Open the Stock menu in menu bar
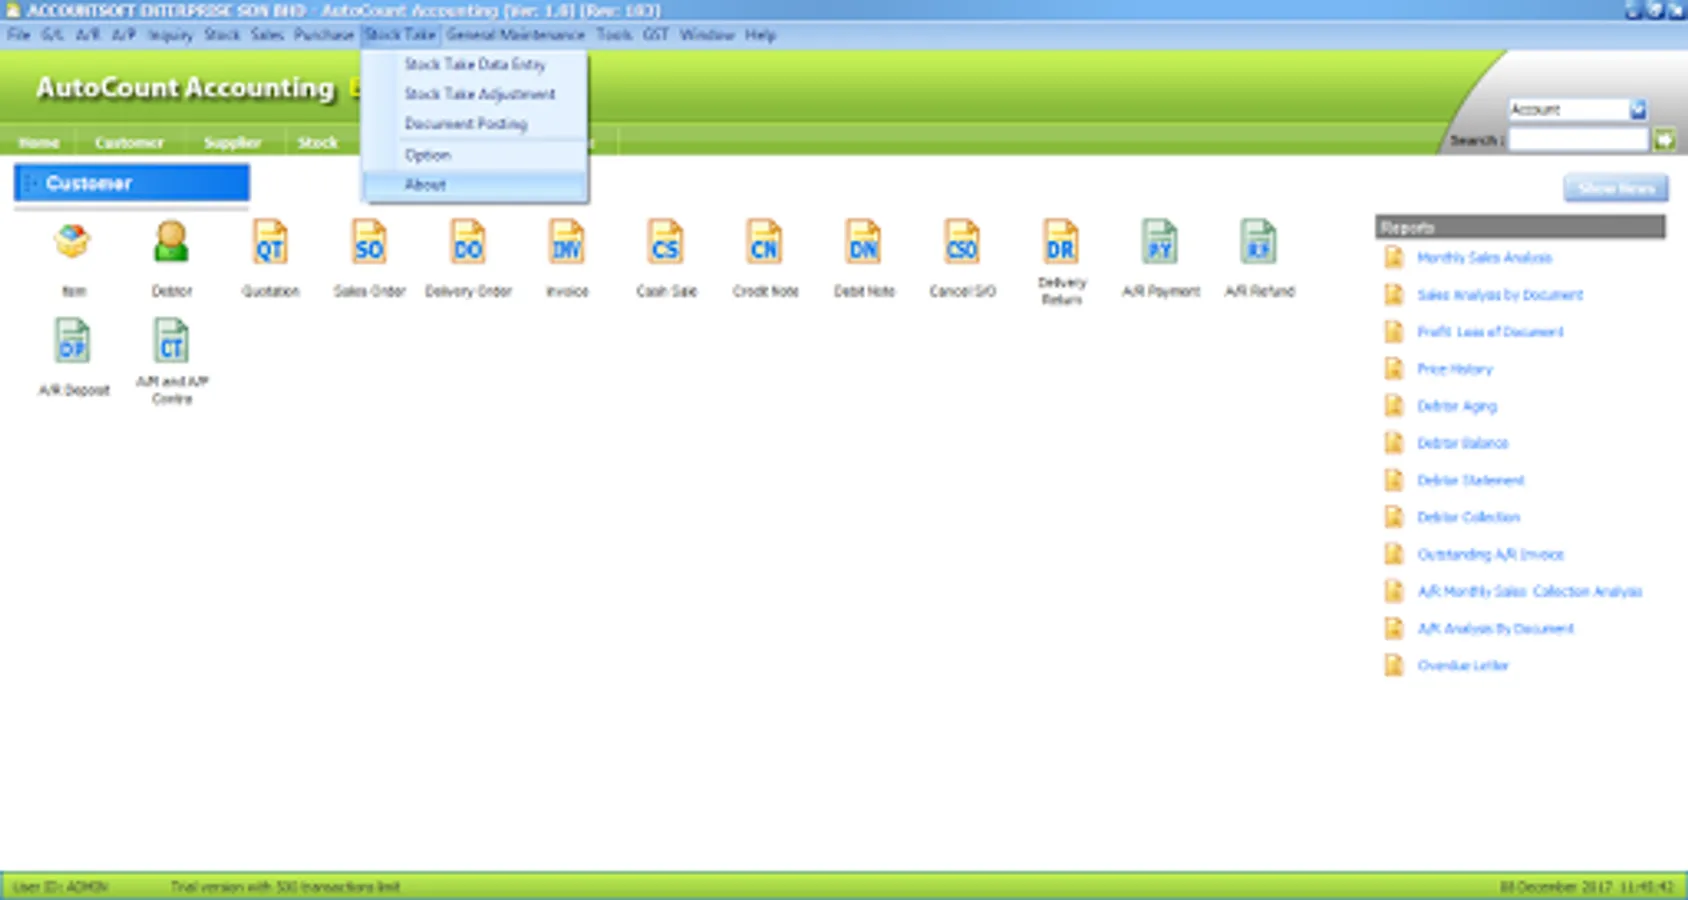The width and height of the screenshot is (1688, 900). pos(222,35)
